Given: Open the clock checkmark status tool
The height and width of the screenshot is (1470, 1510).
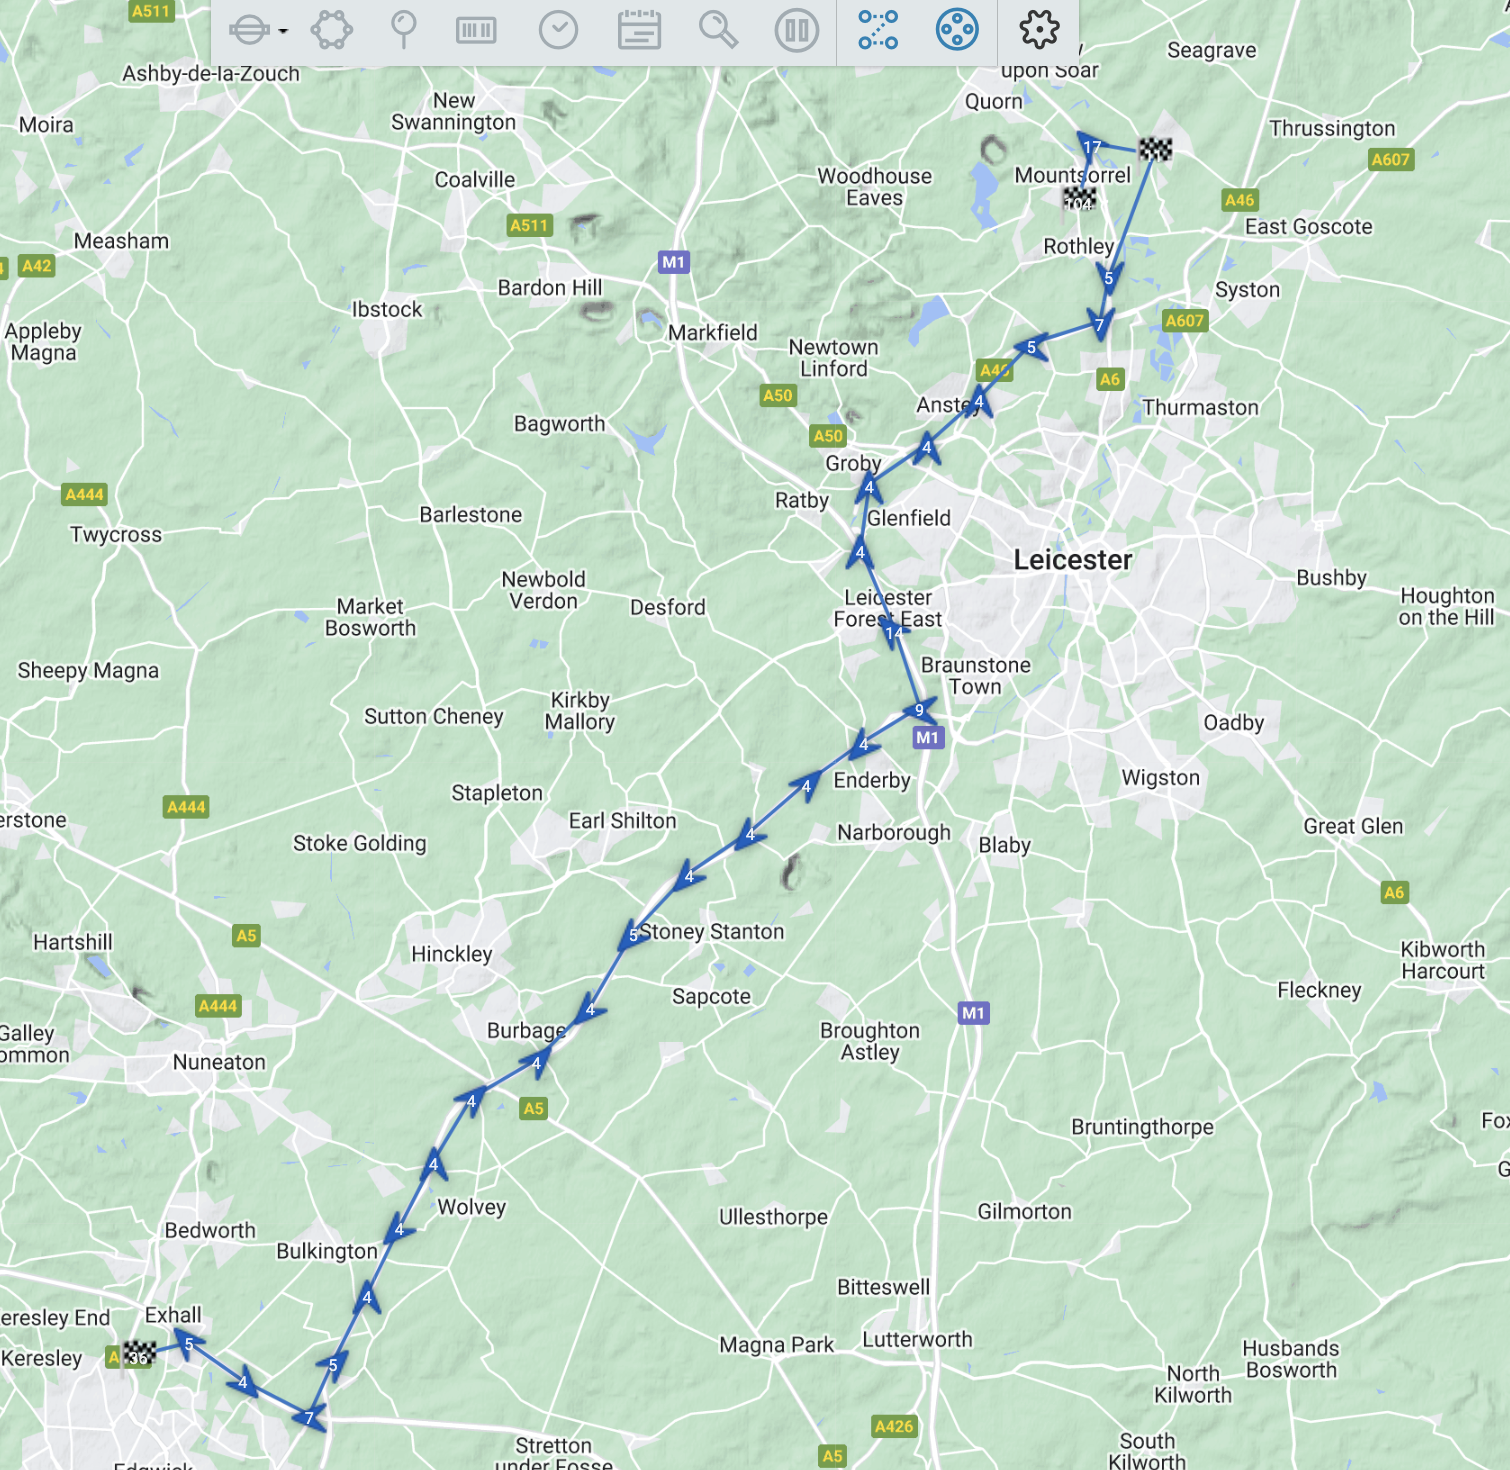Looking at the screenshot, I should click(x=558, y=30).
